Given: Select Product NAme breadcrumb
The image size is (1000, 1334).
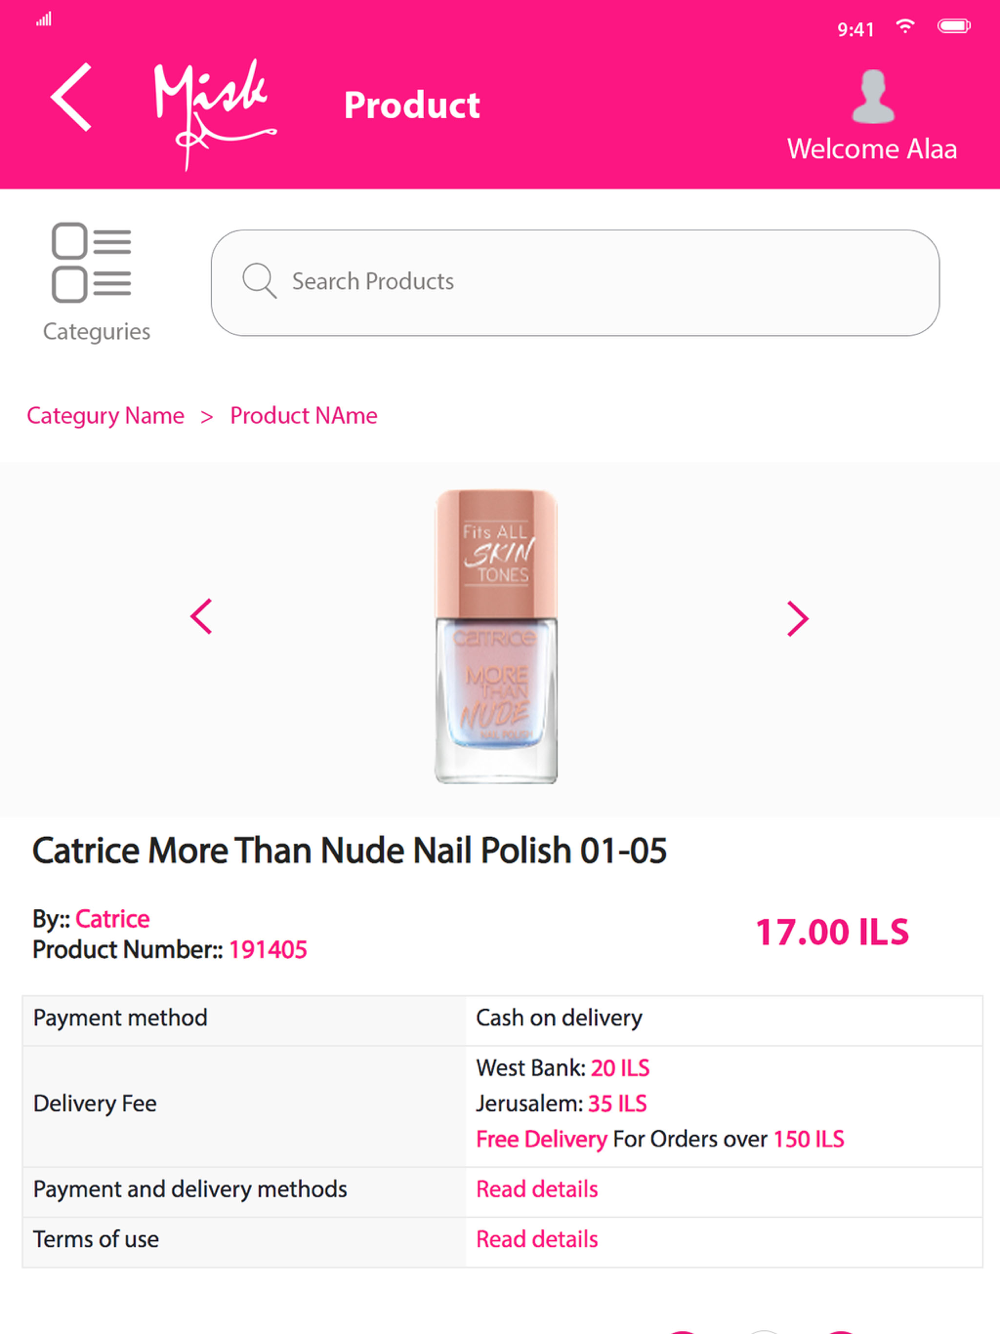Looking at the screenshot, I should pyautogui.click(x=304, y=416).
